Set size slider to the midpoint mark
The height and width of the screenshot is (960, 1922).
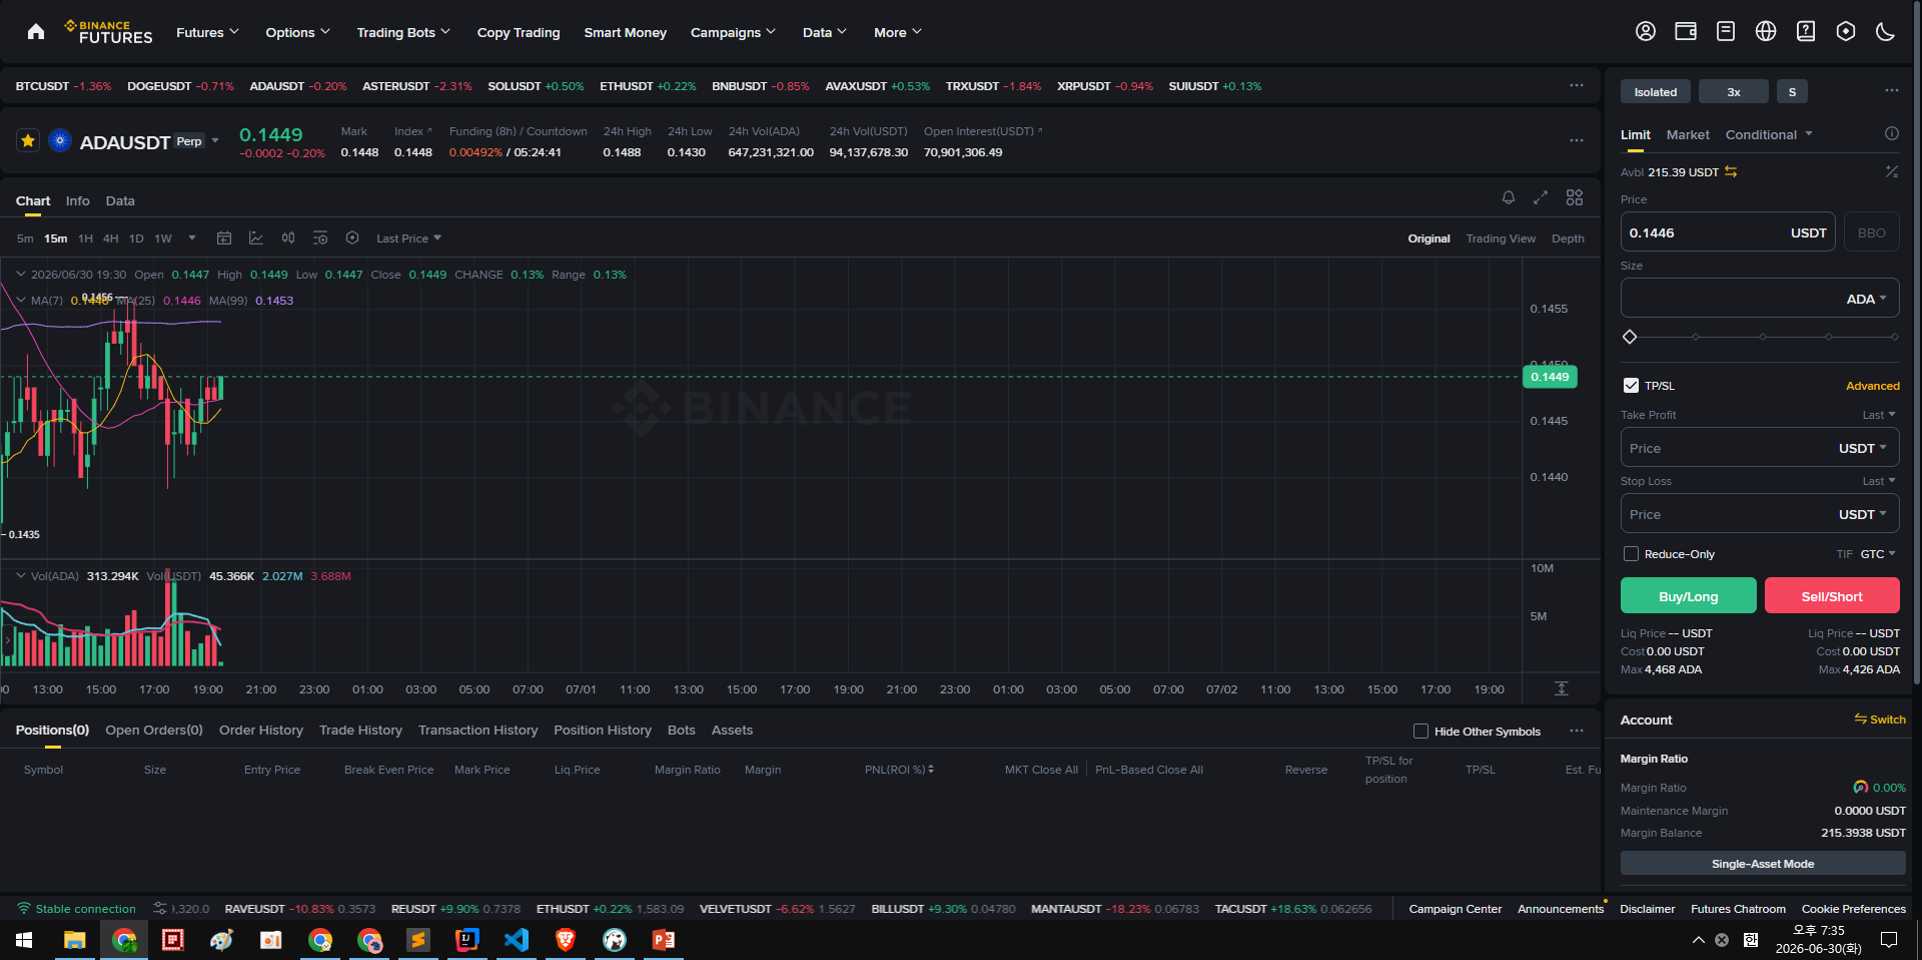1762,337
